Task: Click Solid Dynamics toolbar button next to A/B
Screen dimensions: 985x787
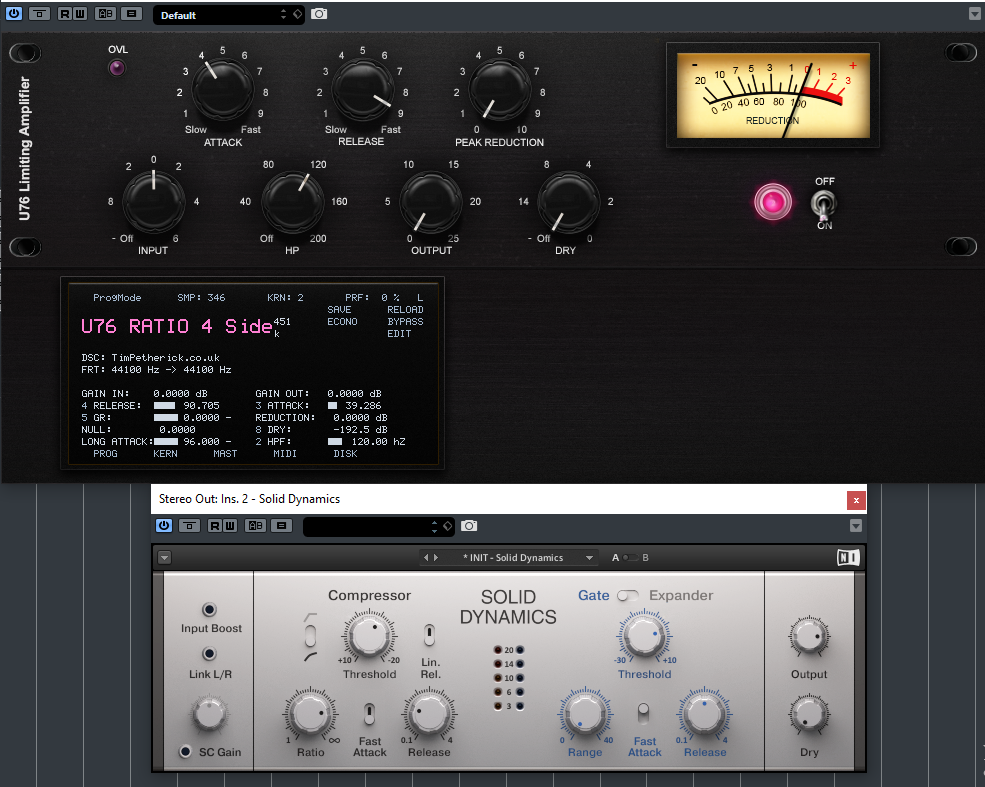Action: pyautogui.click(x=281, y=525)
